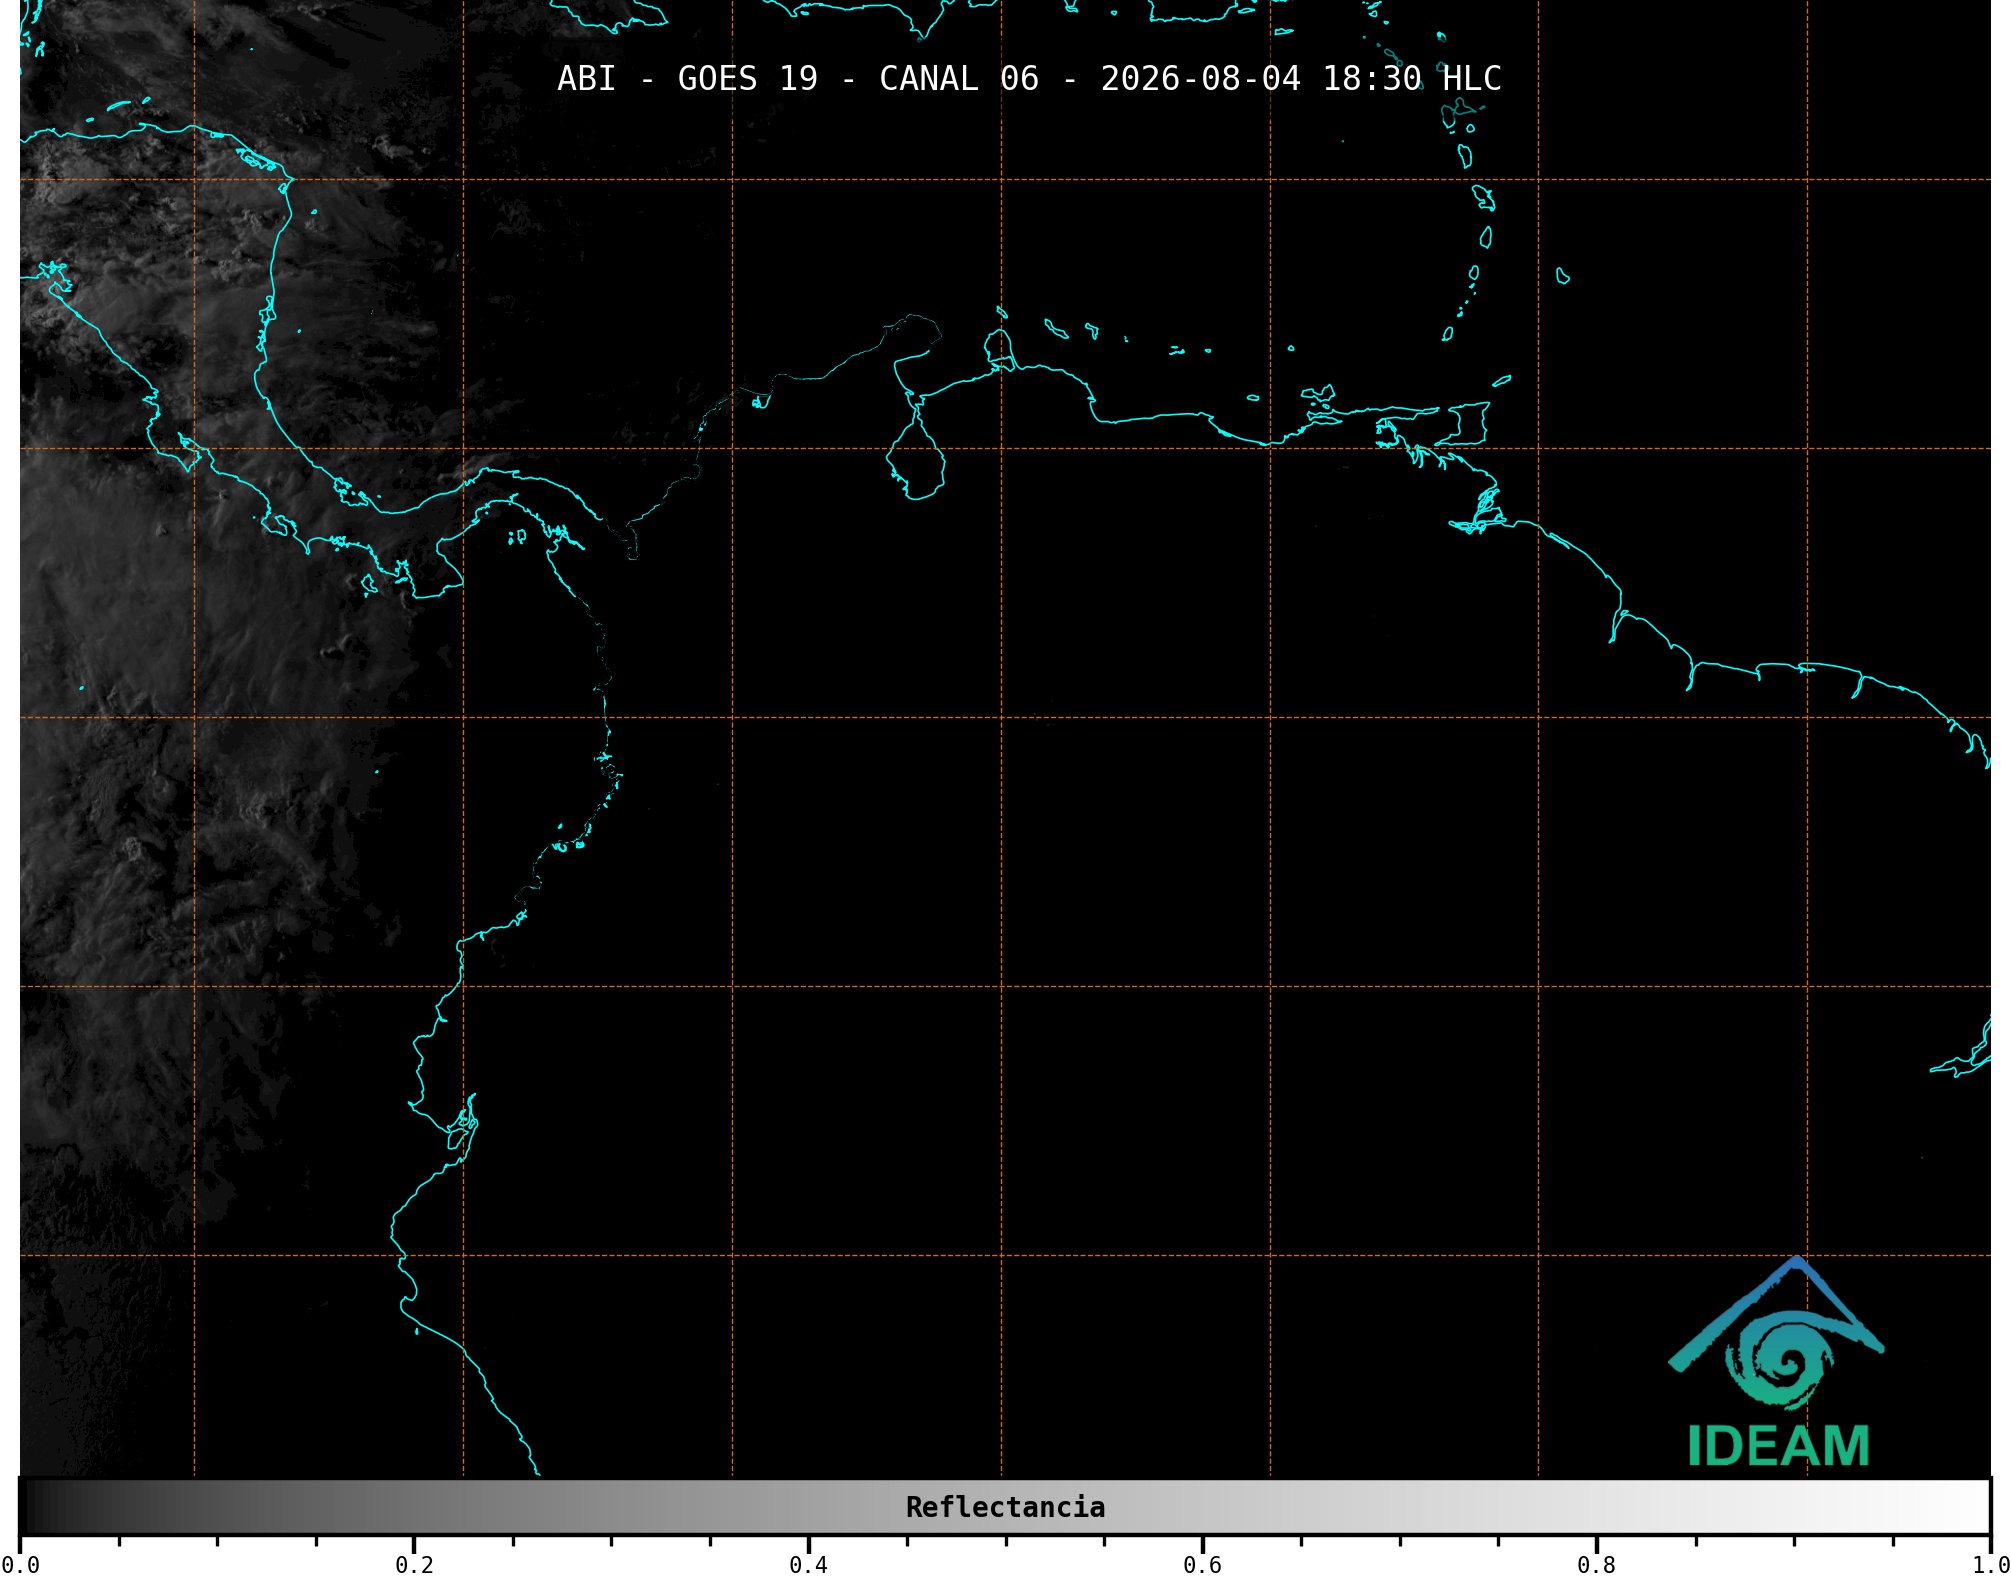
Task: Click the 0.4 colorbar tick label
Action: click(808, 1565)
